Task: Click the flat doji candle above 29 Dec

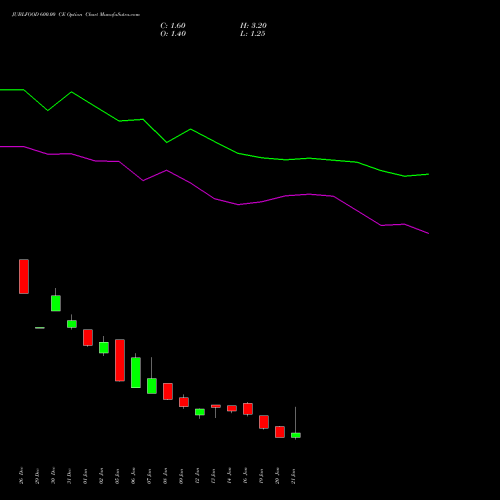Action: (40, 328)
